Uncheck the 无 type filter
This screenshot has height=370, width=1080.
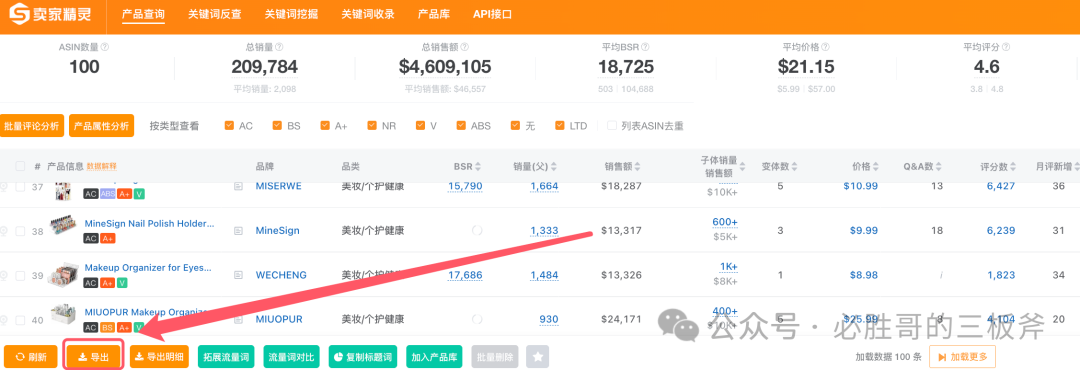click(515, 125)
